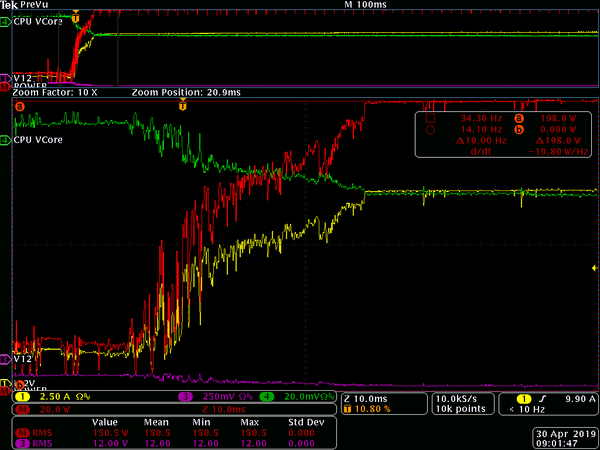Click the rising edge trigger slope icon
The width and height of the screenshot is (600, 450).
(x=542, y=399)
